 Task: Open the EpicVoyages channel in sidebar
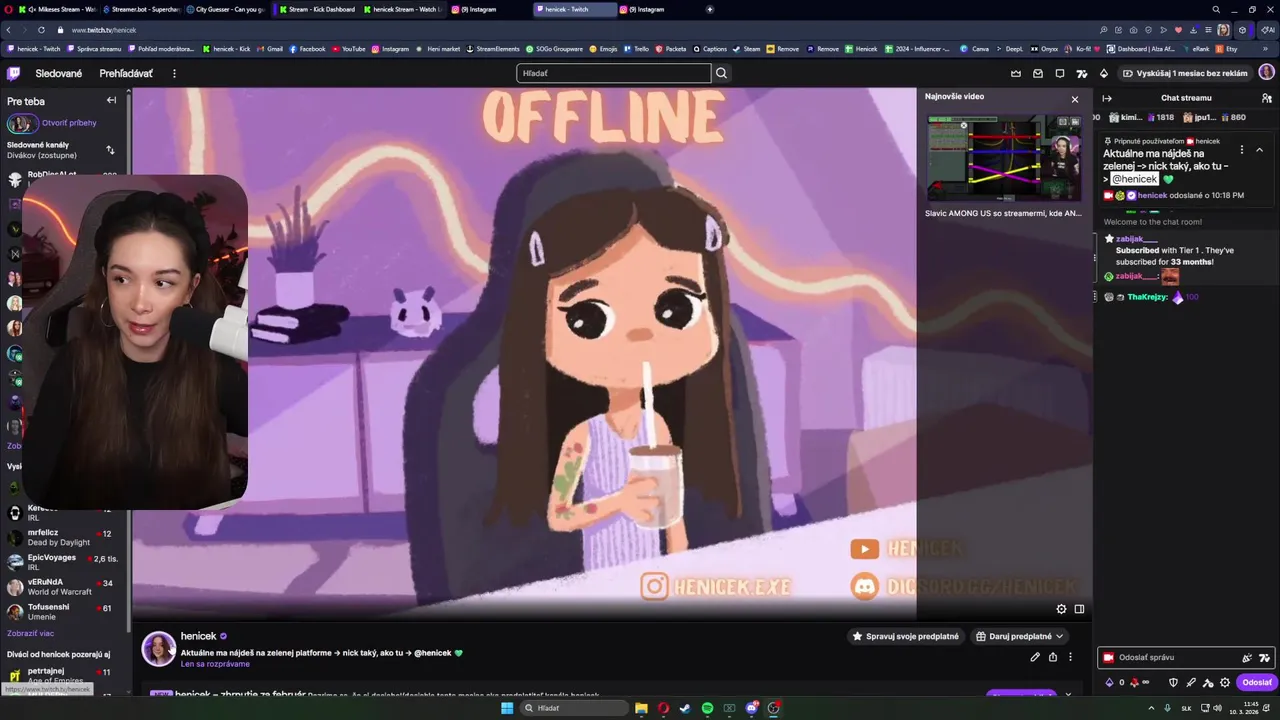coord(64,562)
